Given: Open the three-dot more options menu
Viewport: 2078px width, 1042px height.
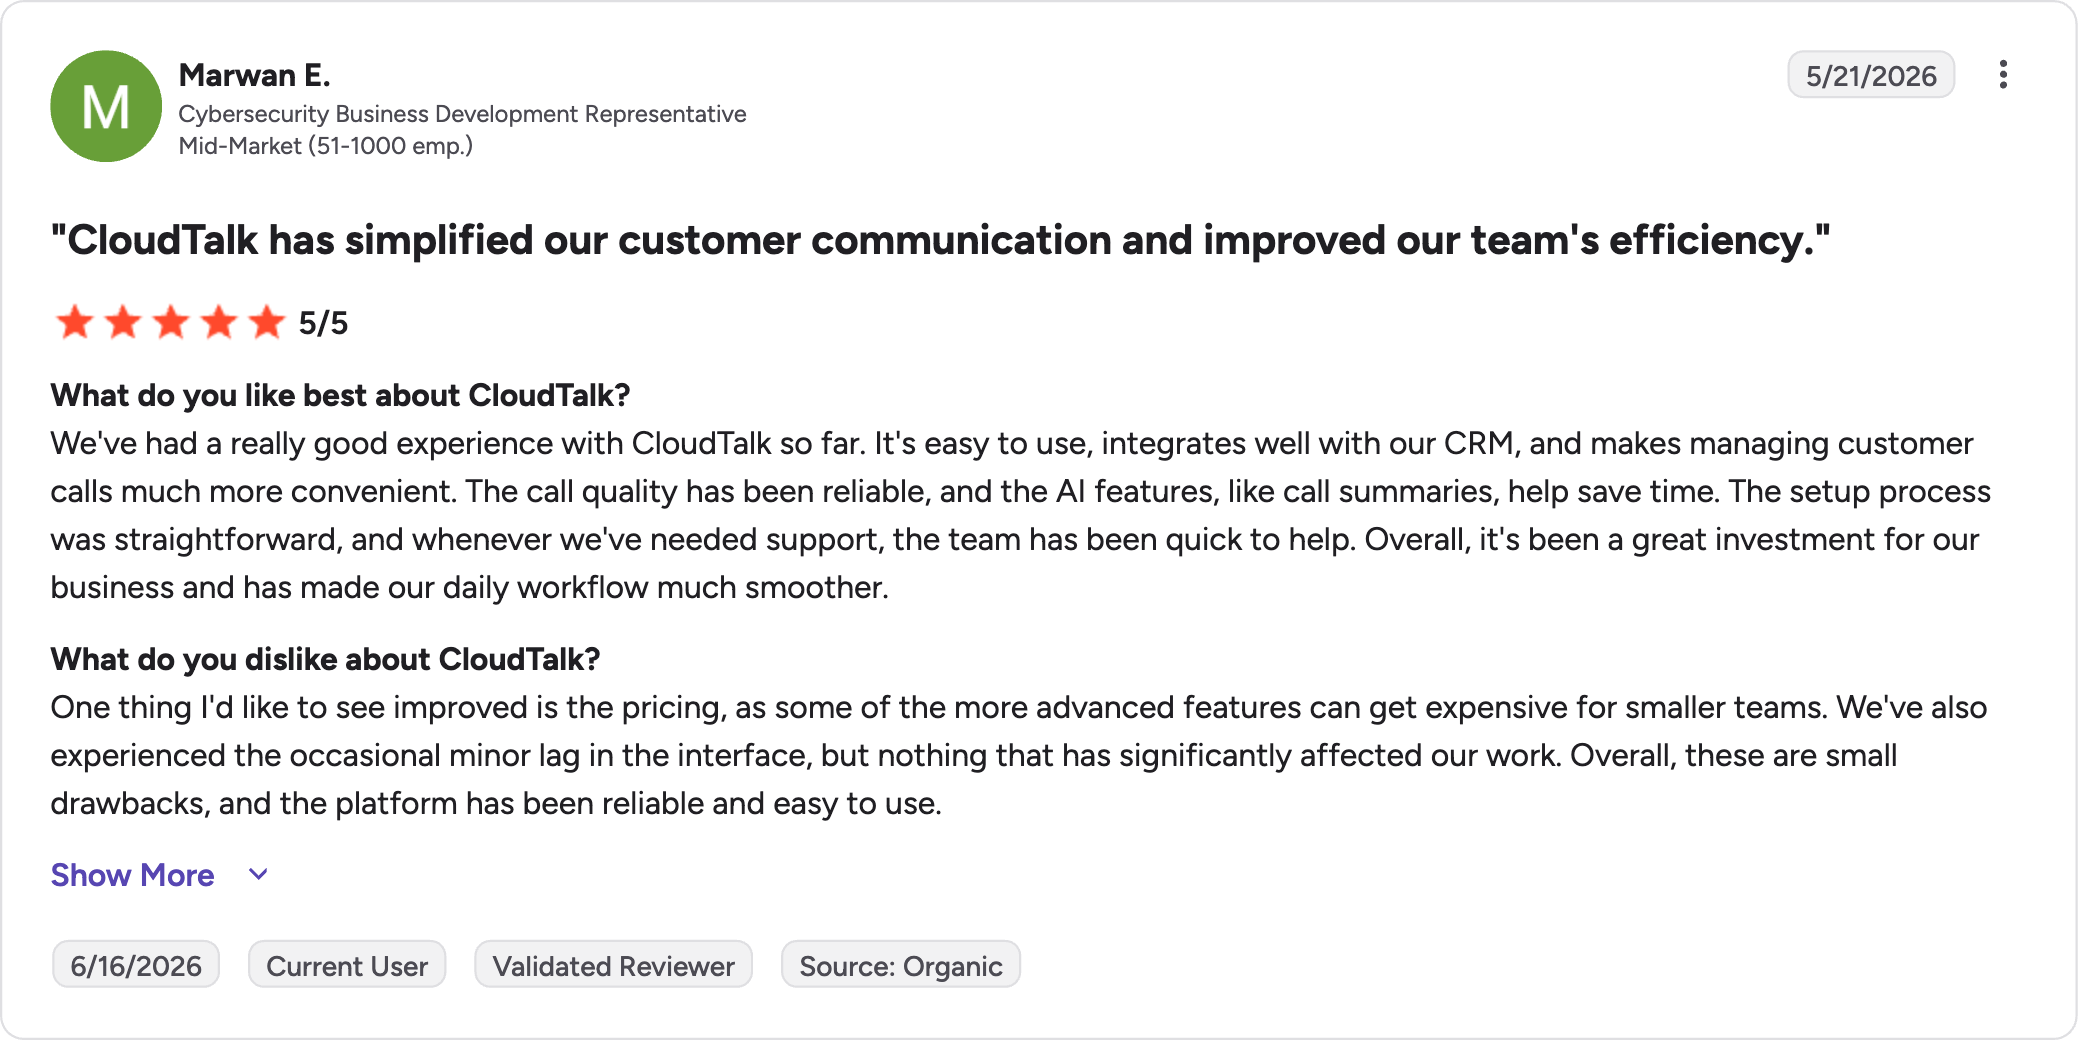Looking at the screenshot, I should (x=2002, y=75).
